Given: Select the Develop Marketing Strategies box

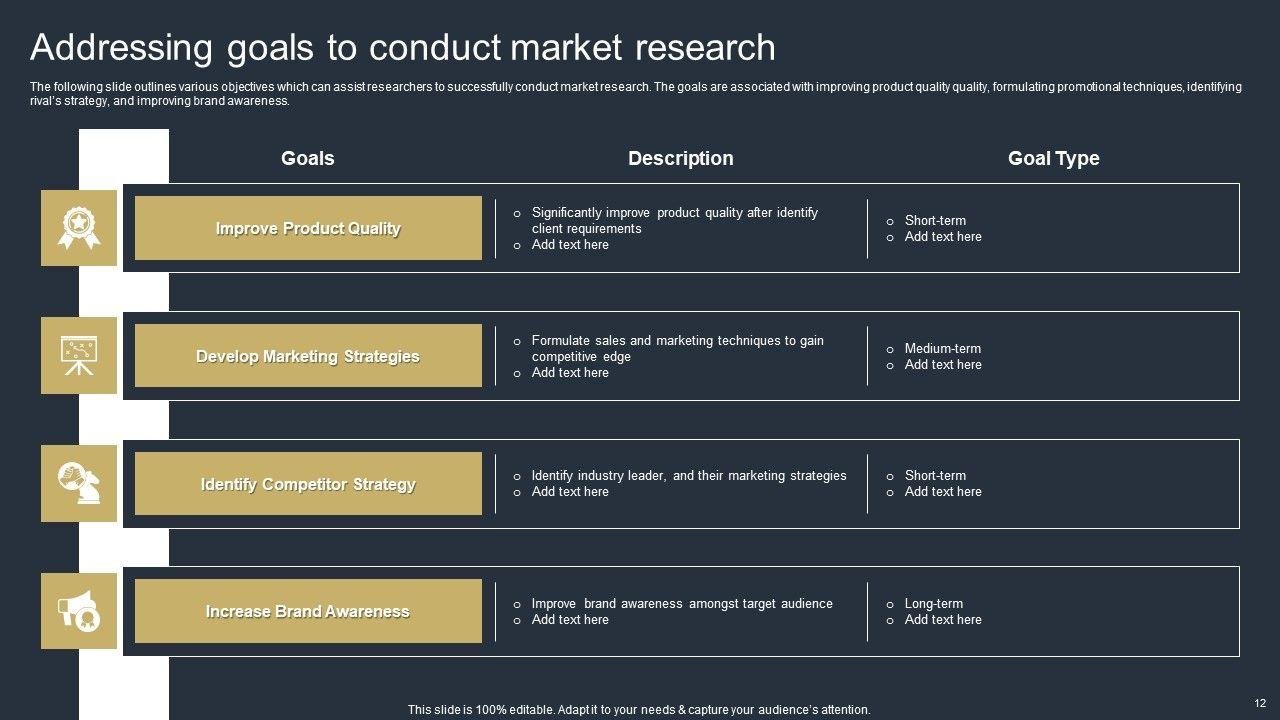Looking at the screenshot, I should tap(308, 356).
